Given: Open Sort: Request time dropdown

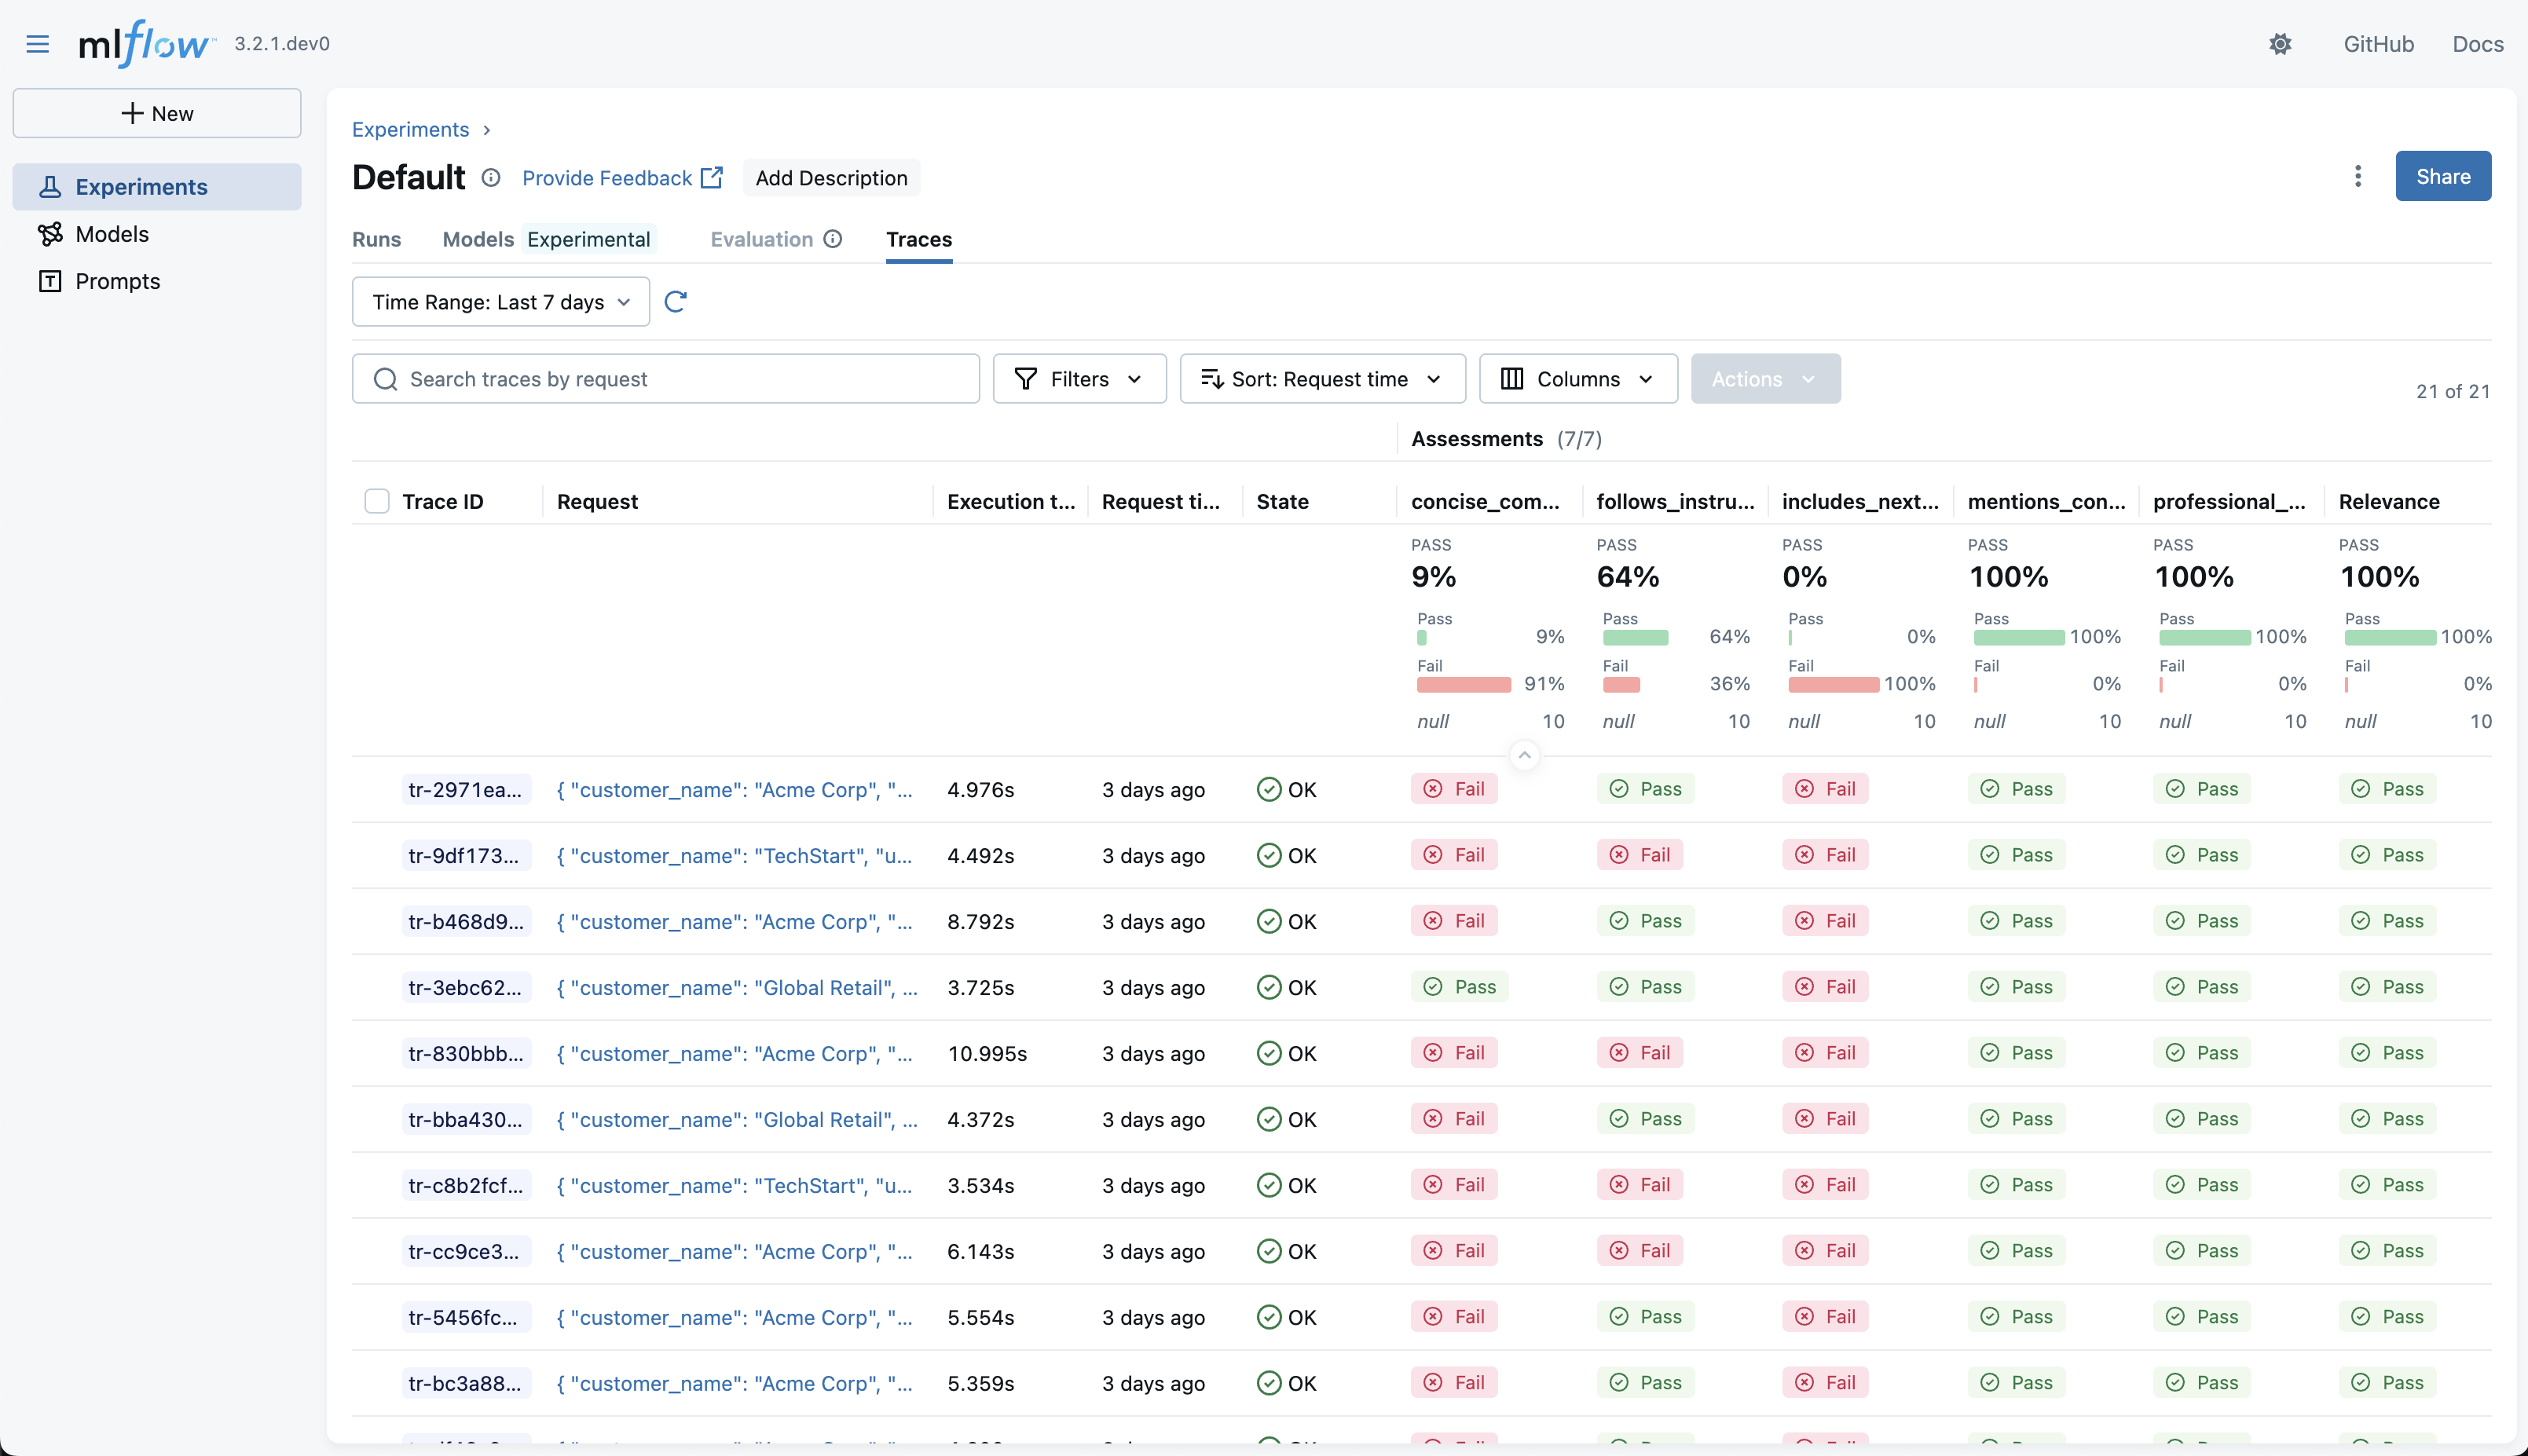Looking at the screenshot, I should click(1322, 379).
